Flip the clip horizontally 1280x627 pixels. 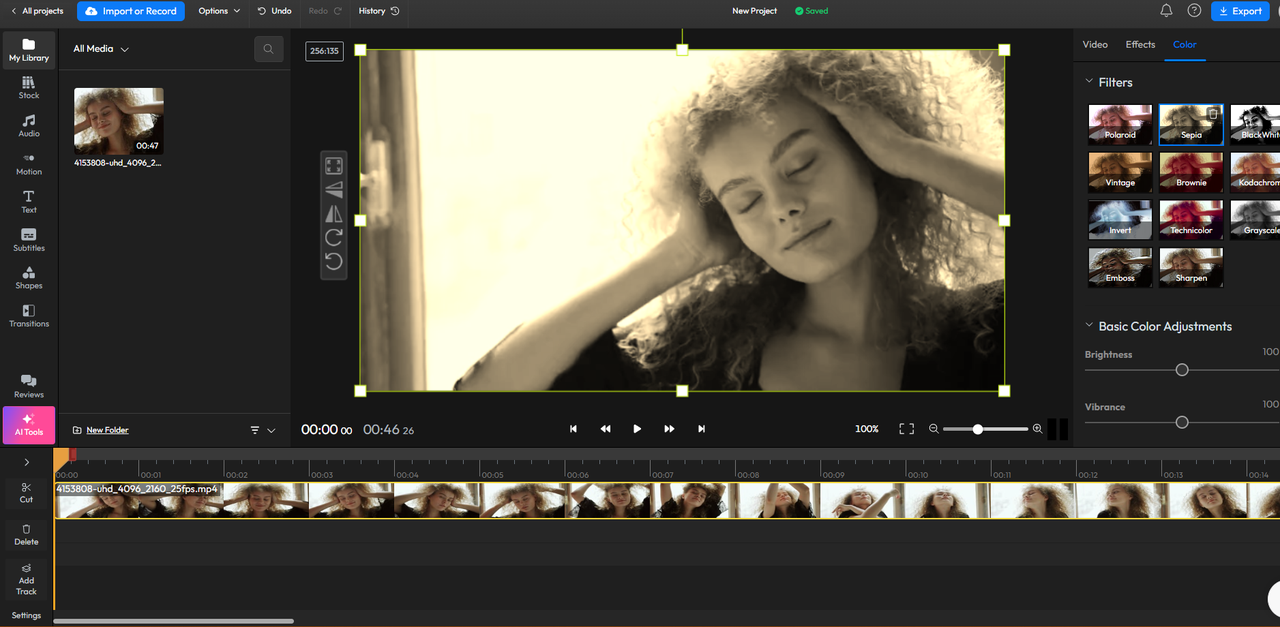point(334,214)
